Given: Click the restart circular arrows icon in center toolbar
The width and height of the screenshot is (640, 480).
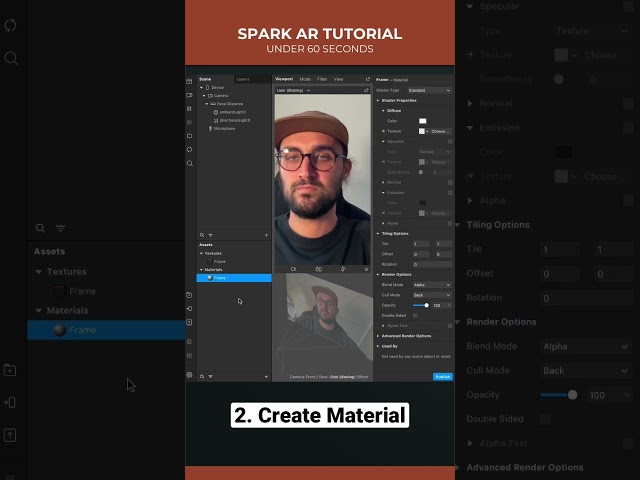Looking at the screenshot, I should point(189,149).
